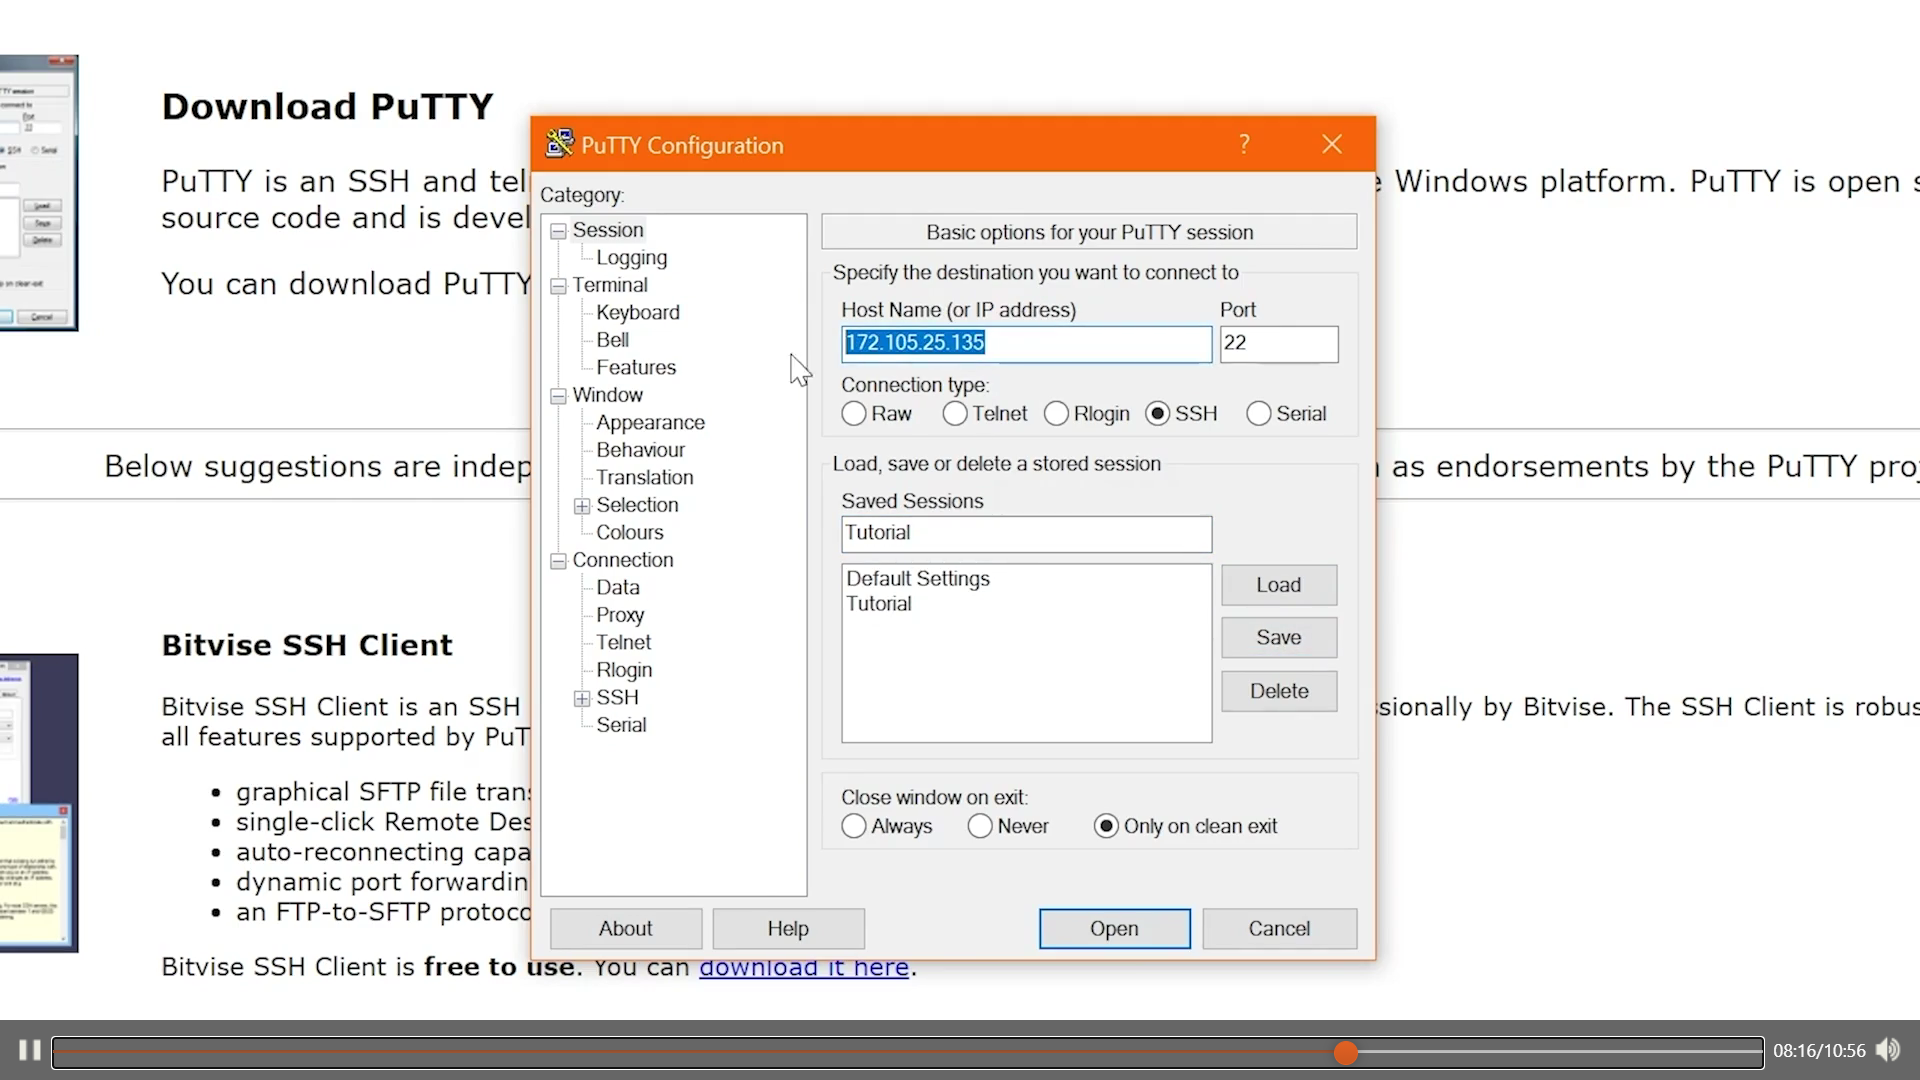Pause the video playback
This screenshot has width=1920, height=1080.
(29, 1050)
